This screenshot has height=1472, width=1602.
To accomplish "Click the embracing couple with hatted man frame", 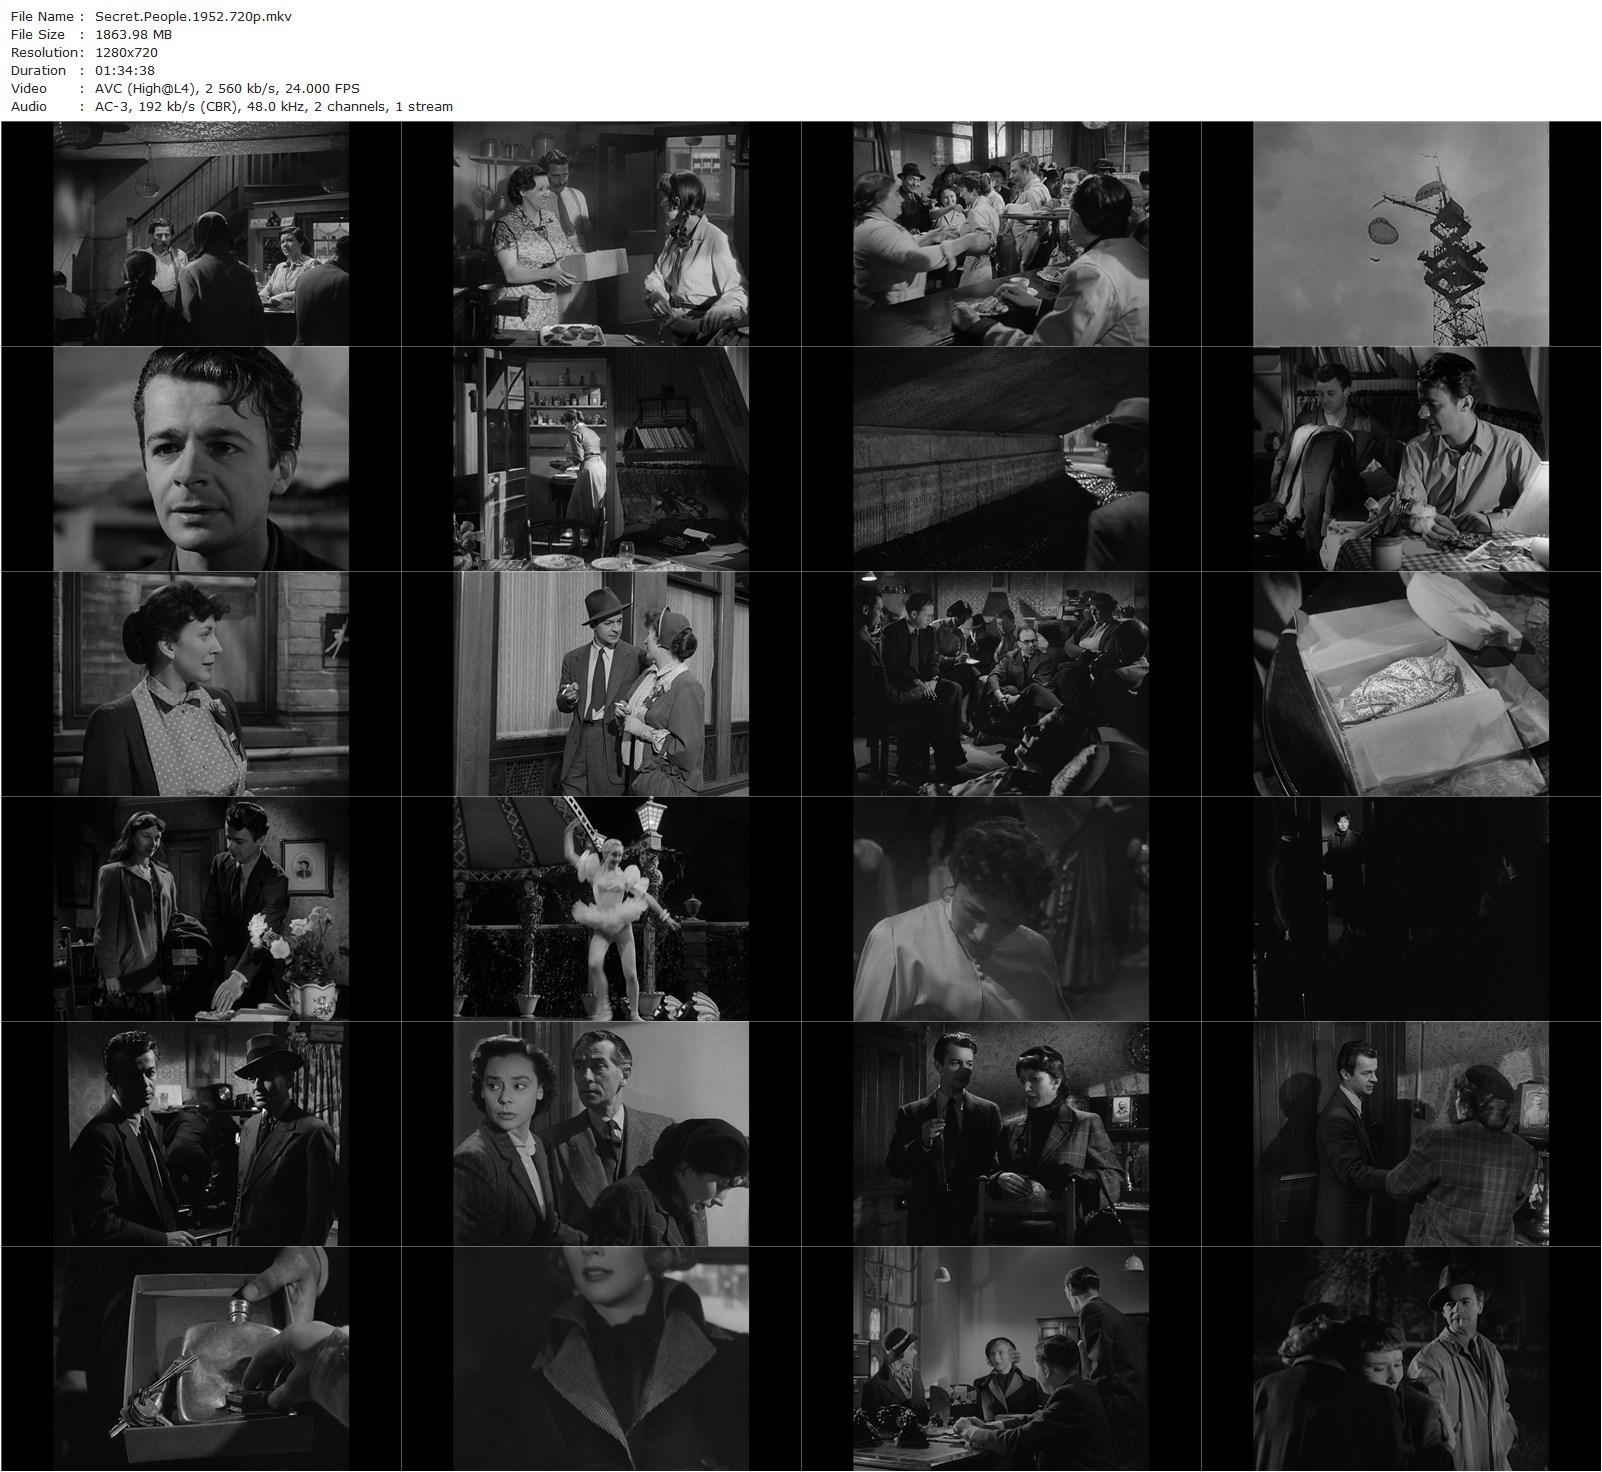I will [1400, 1359].
